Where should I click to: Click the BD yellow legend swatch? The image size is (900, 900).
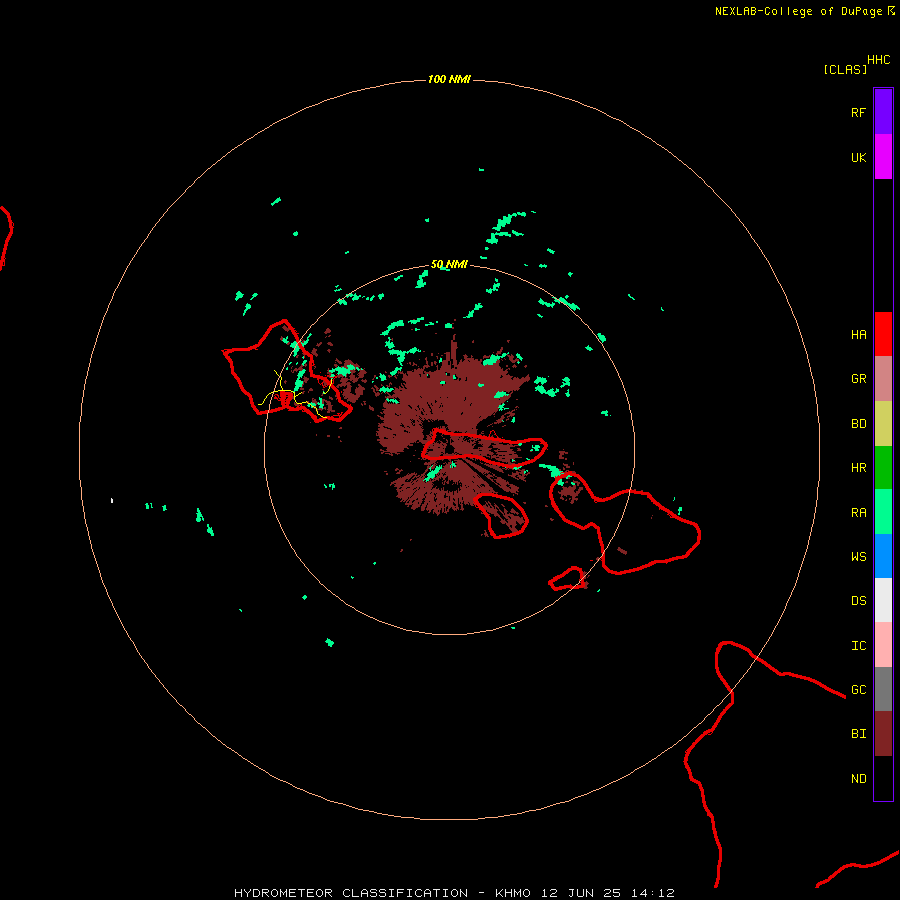[883, 423]
